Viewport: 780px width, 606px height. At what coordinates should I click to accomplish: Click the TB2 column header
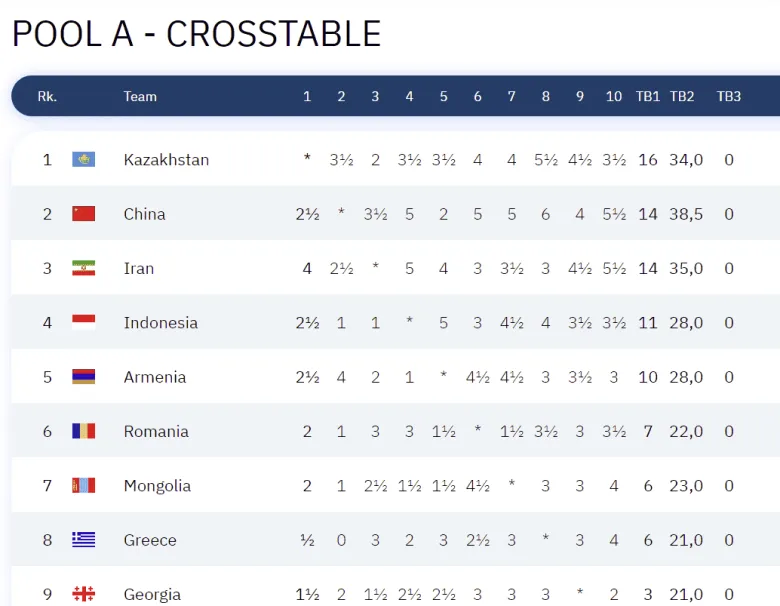click(x=682, y=97)
